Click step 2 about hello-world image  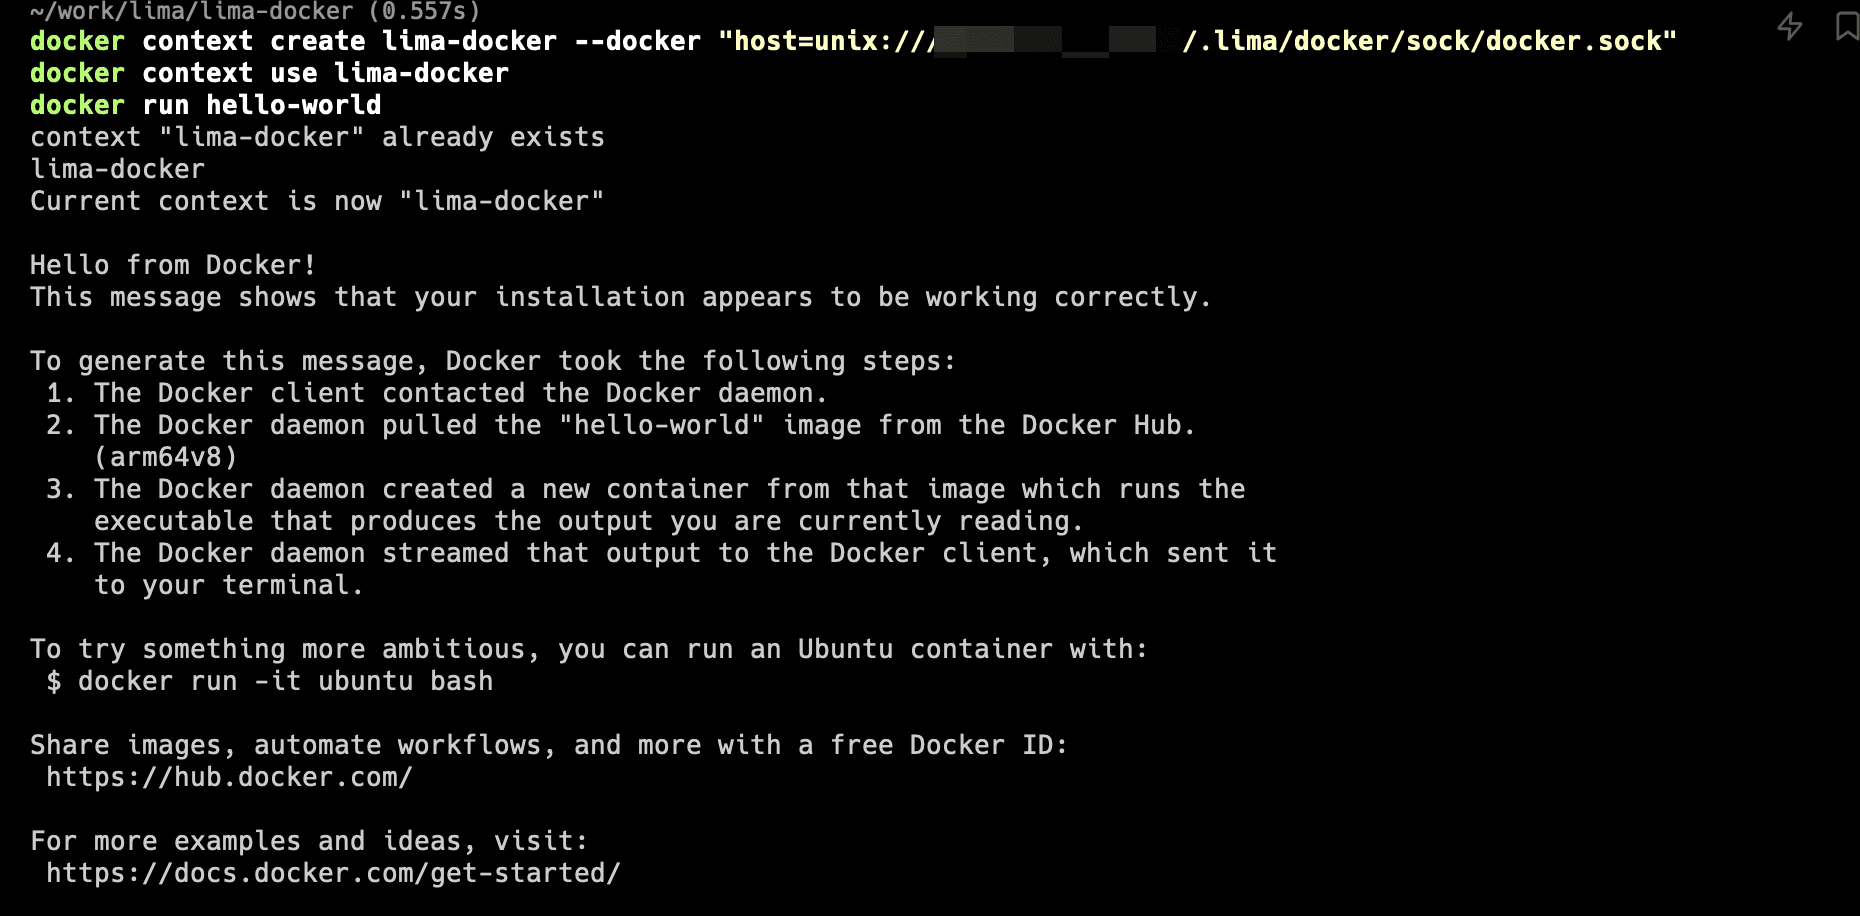point(621,425)
